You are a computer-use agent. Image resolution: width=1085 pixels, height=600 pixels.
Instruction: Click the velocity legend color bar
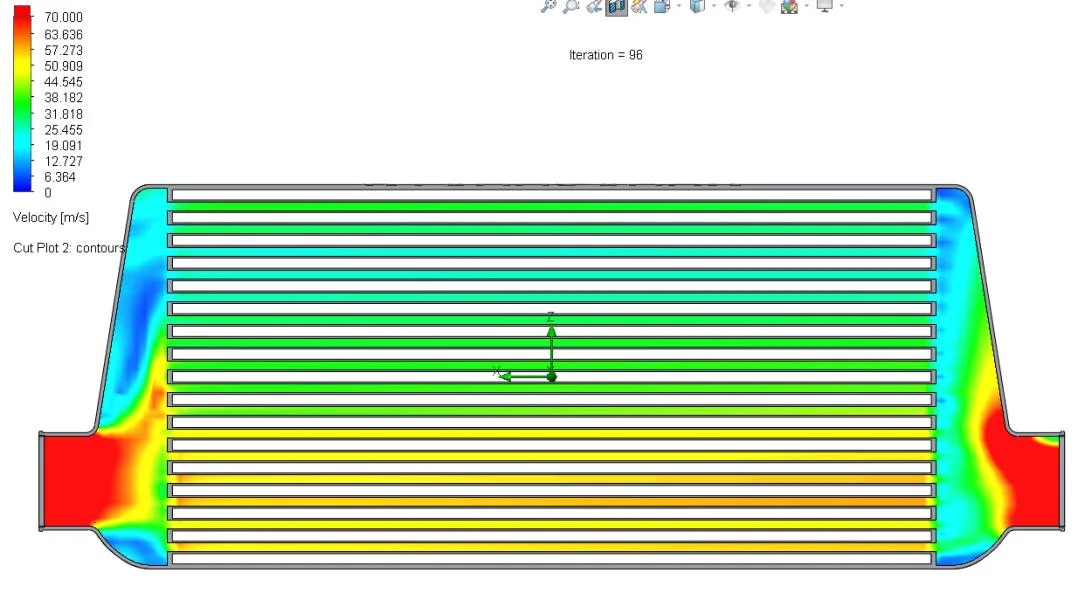(22, 98)
